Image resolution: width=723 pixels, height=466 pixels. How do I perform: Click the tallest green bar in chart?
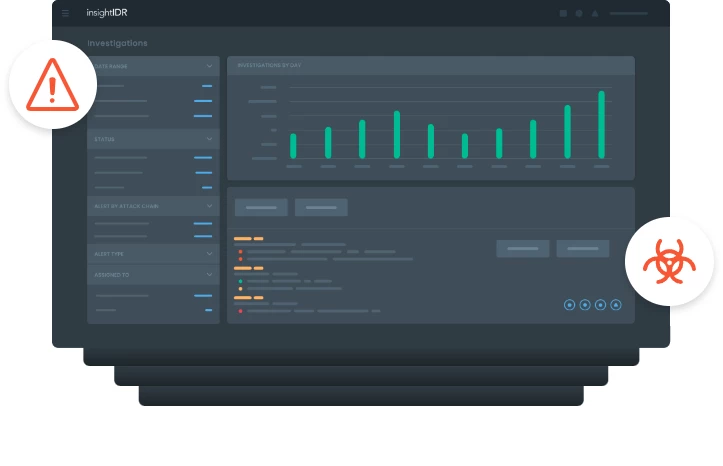(x=601, y=124)
